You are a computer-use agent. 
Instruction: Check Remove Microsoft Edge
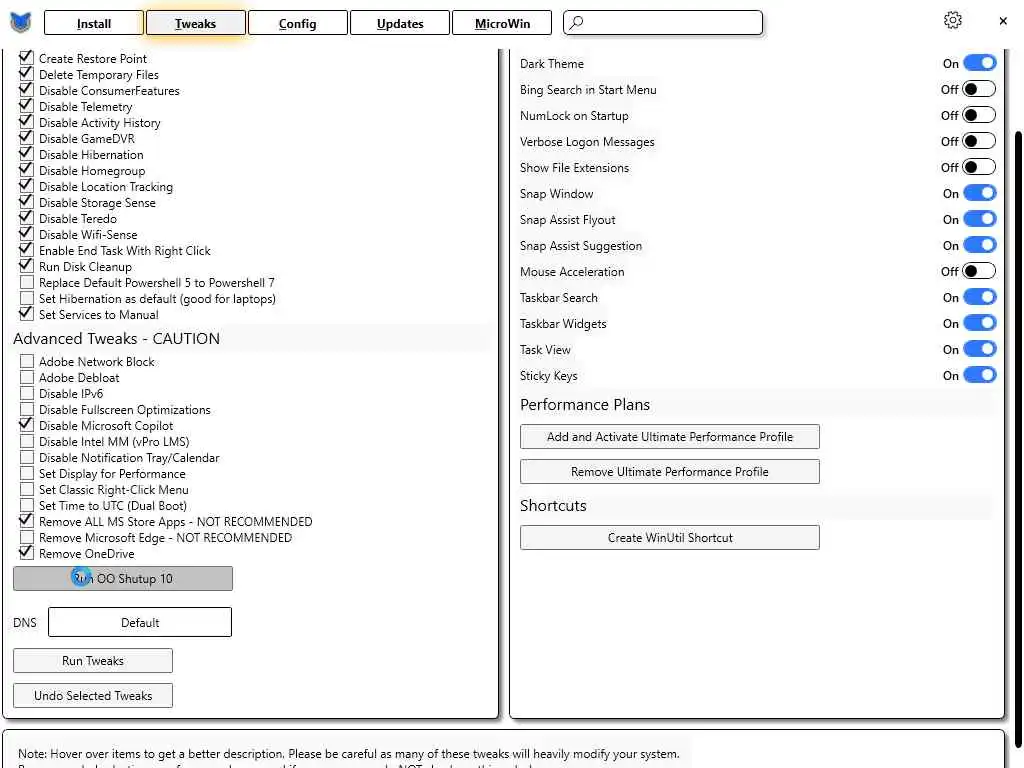[26, 537]
